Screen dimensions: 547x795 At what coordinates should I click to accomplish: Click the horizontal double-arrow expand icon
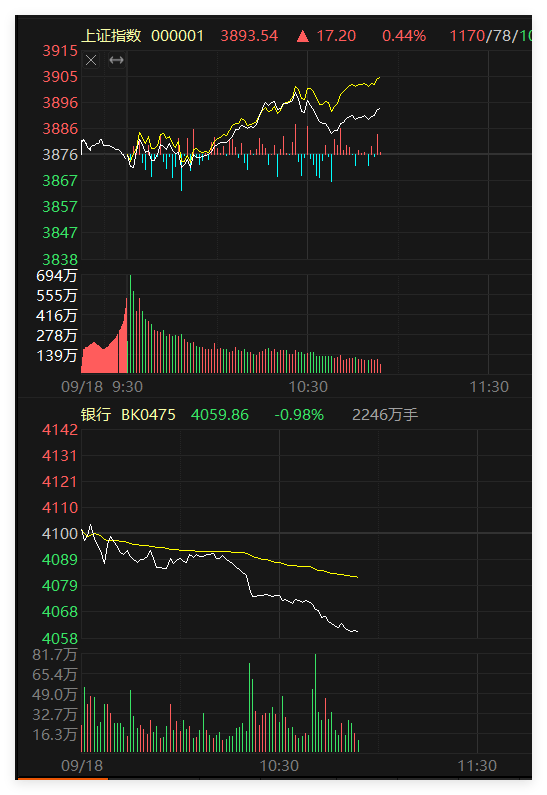pos(117,60)
